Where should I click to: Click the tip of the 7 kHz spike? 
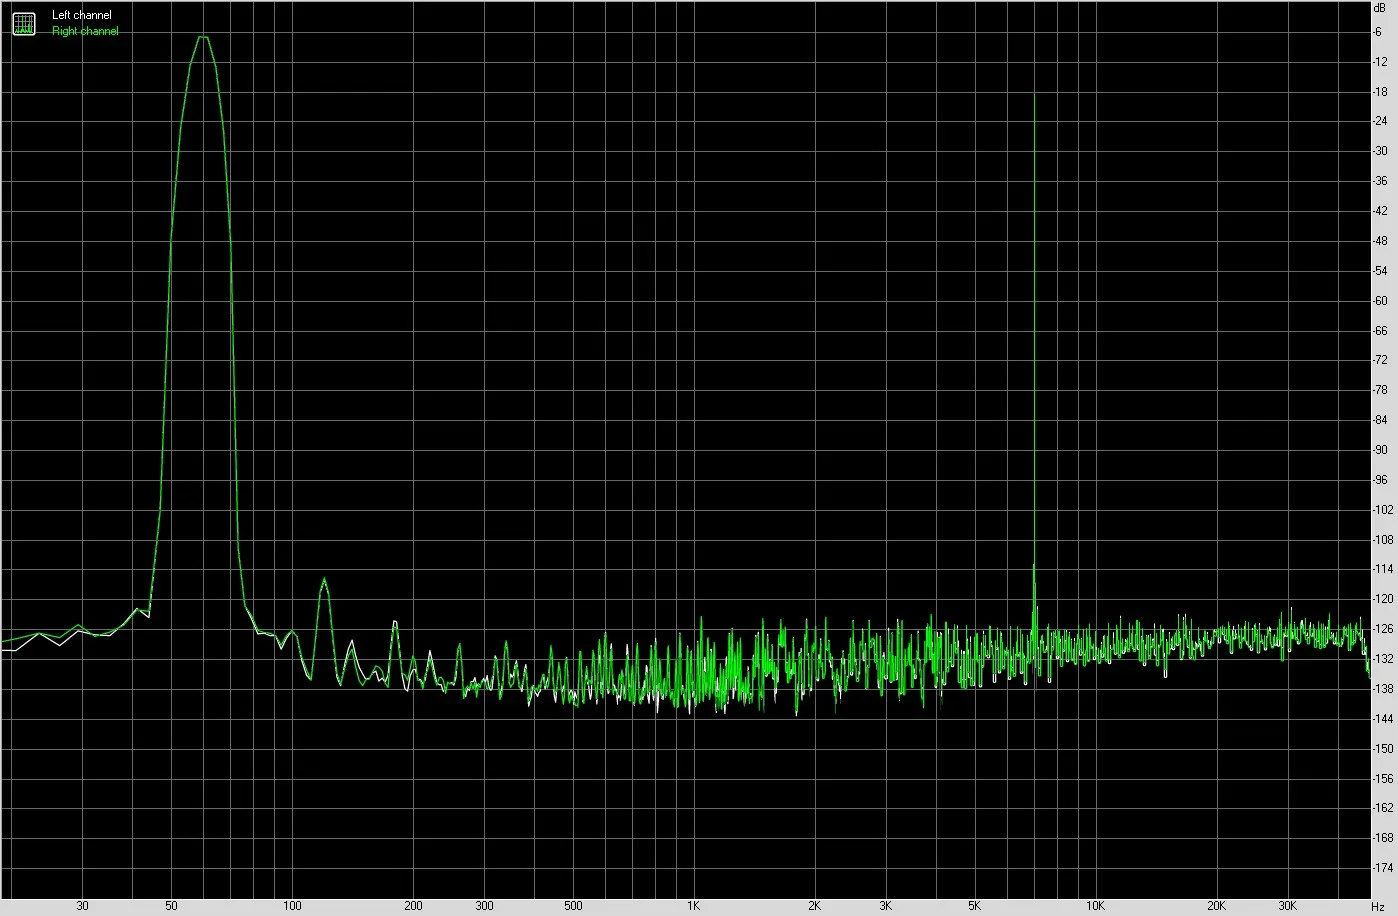point(1034,97)
